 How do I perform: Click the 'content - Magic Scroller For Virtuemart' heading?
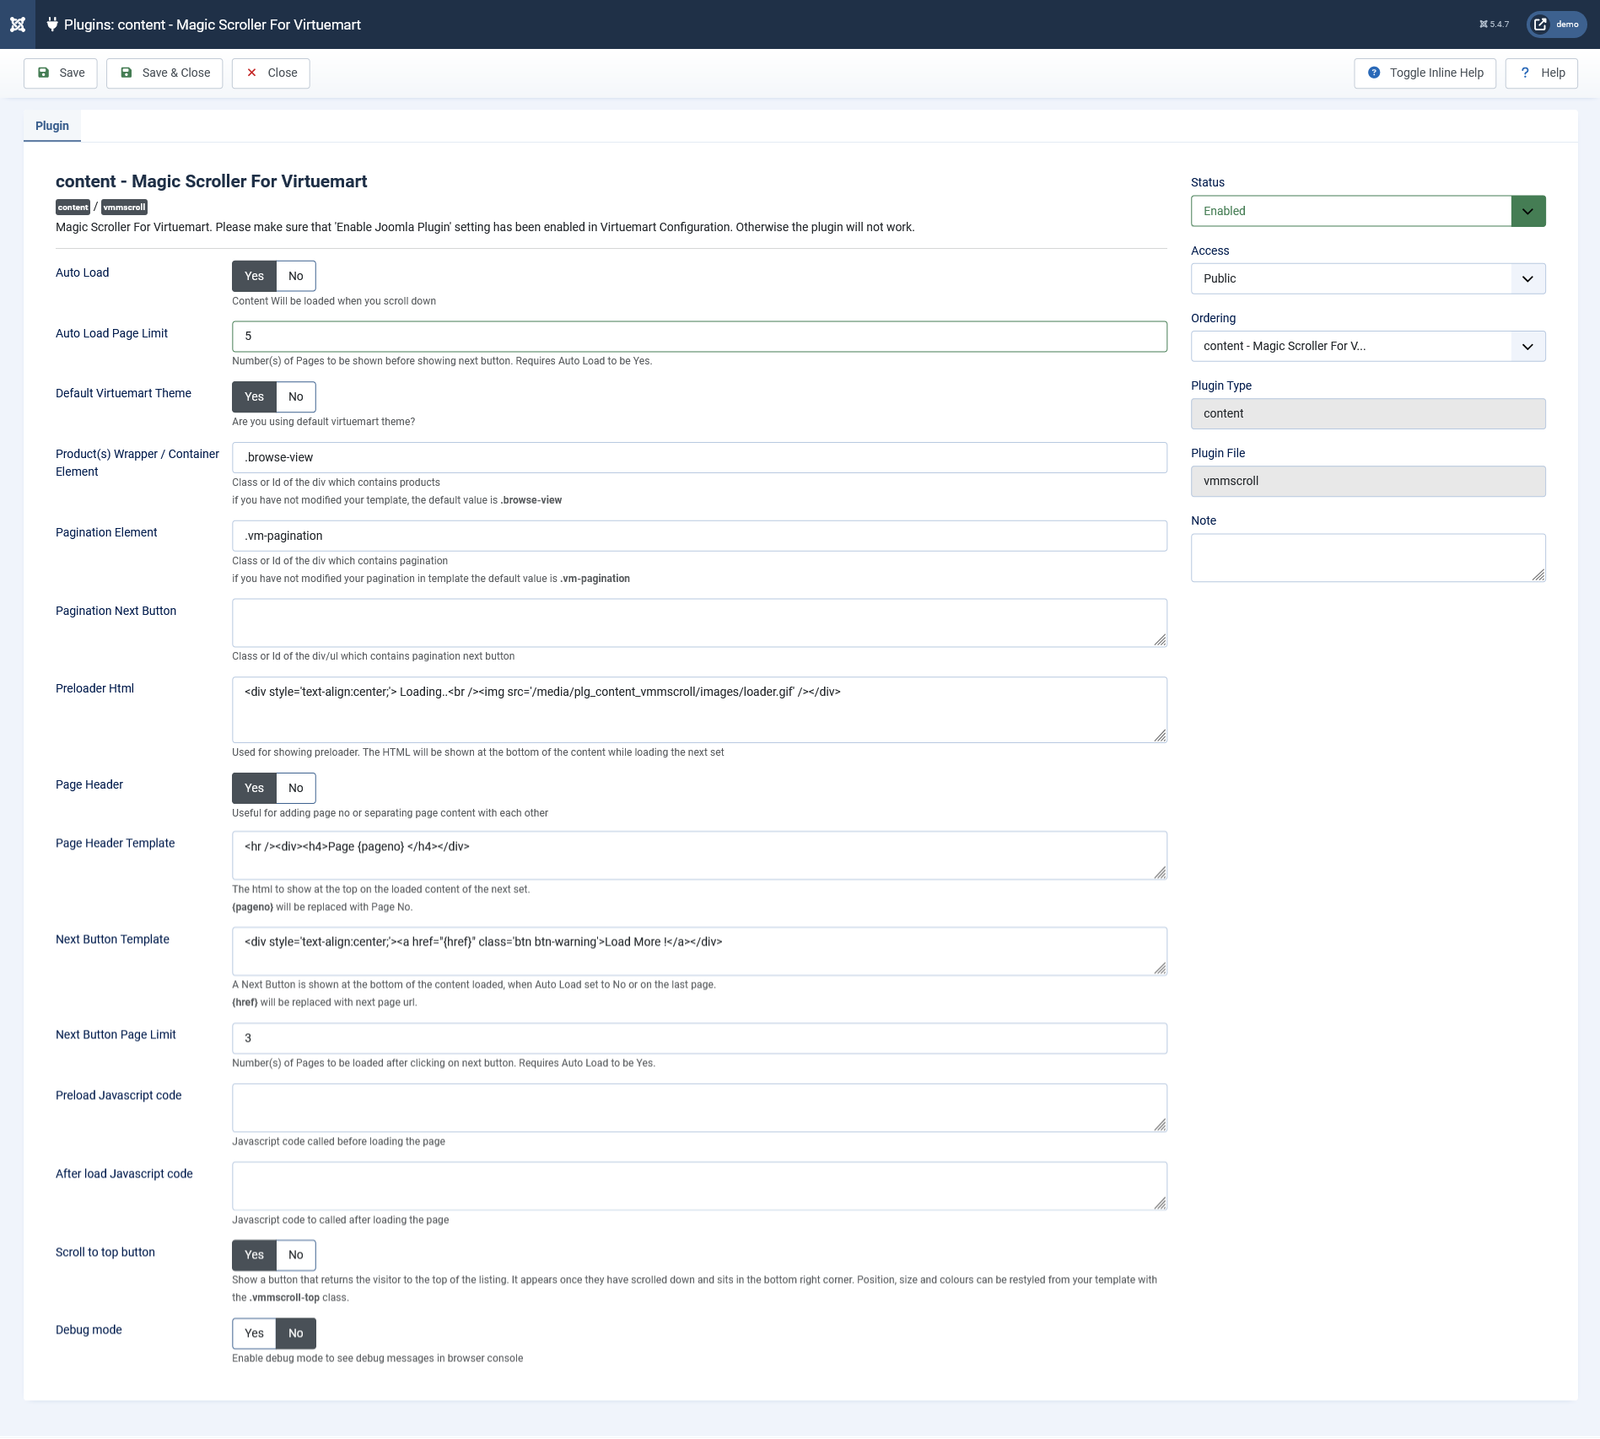(212, 181)
